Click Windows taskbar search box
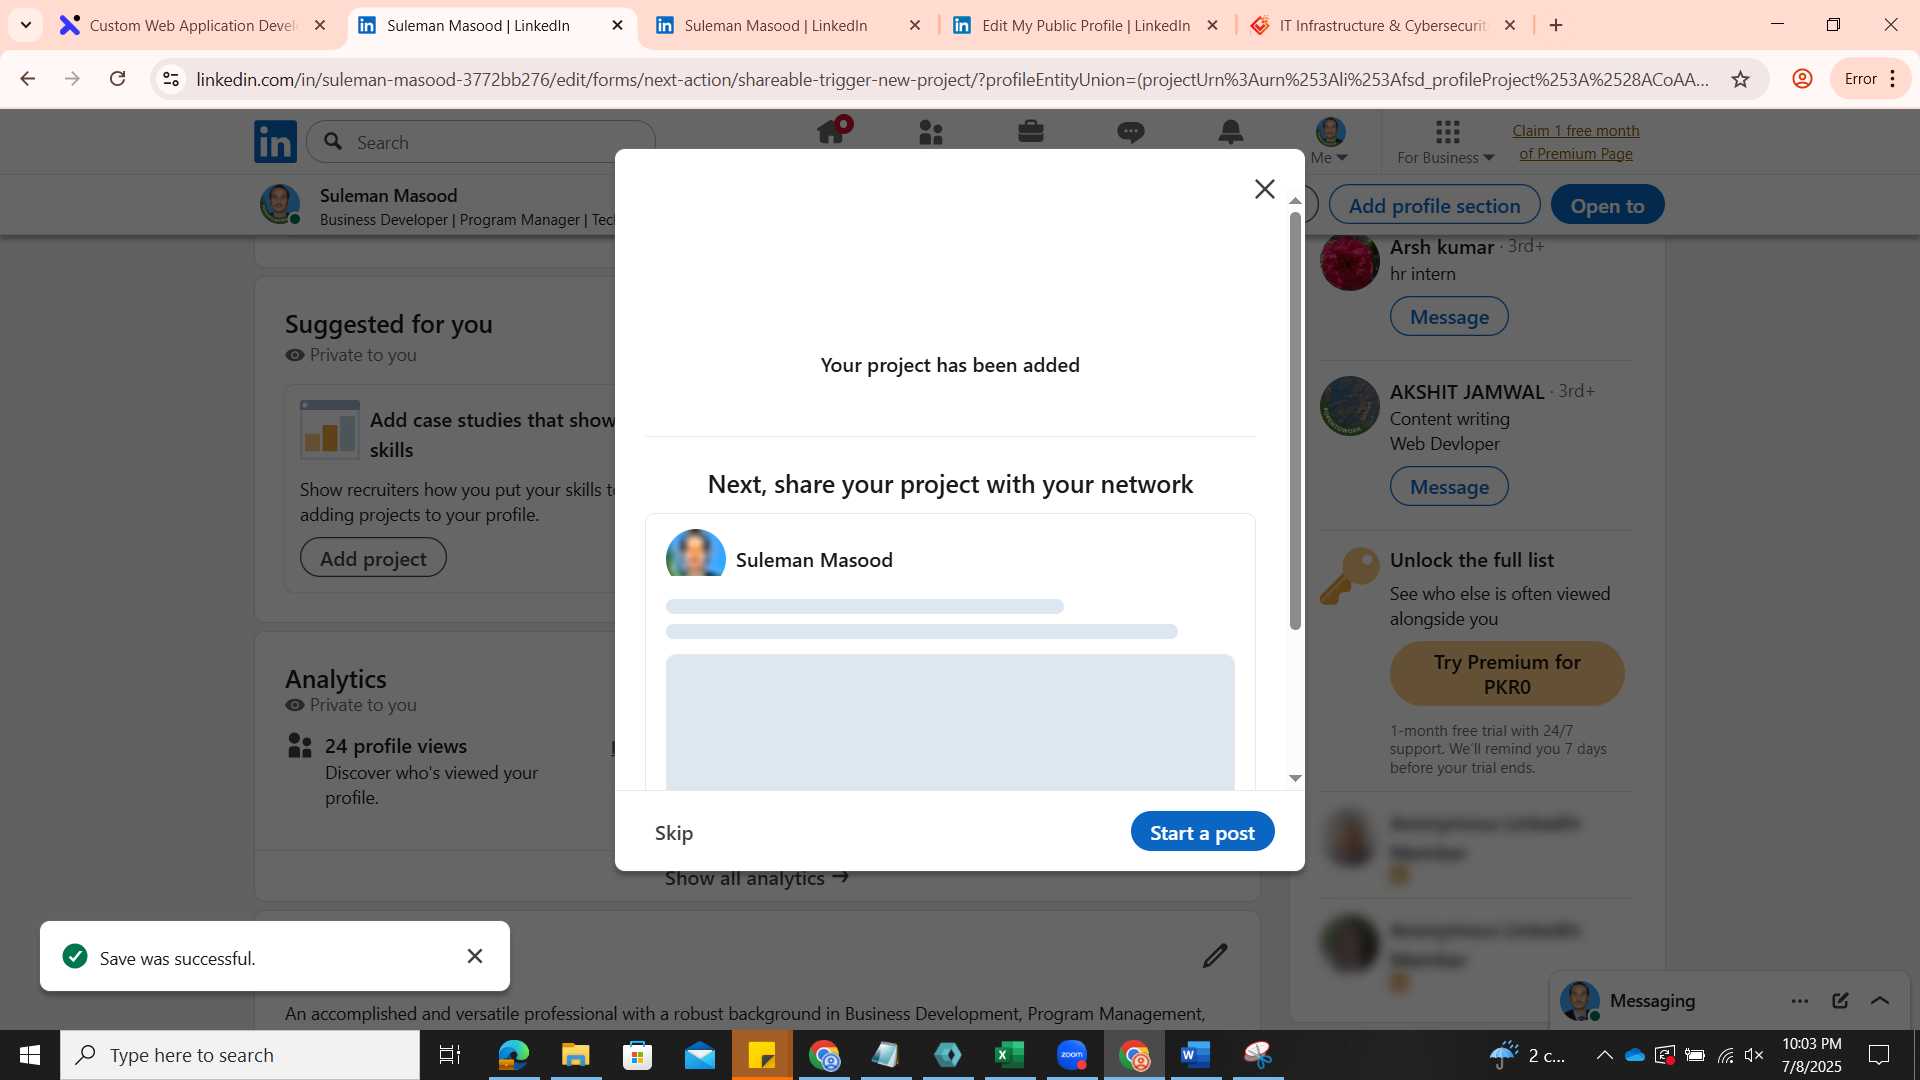 click(240, 1055)
